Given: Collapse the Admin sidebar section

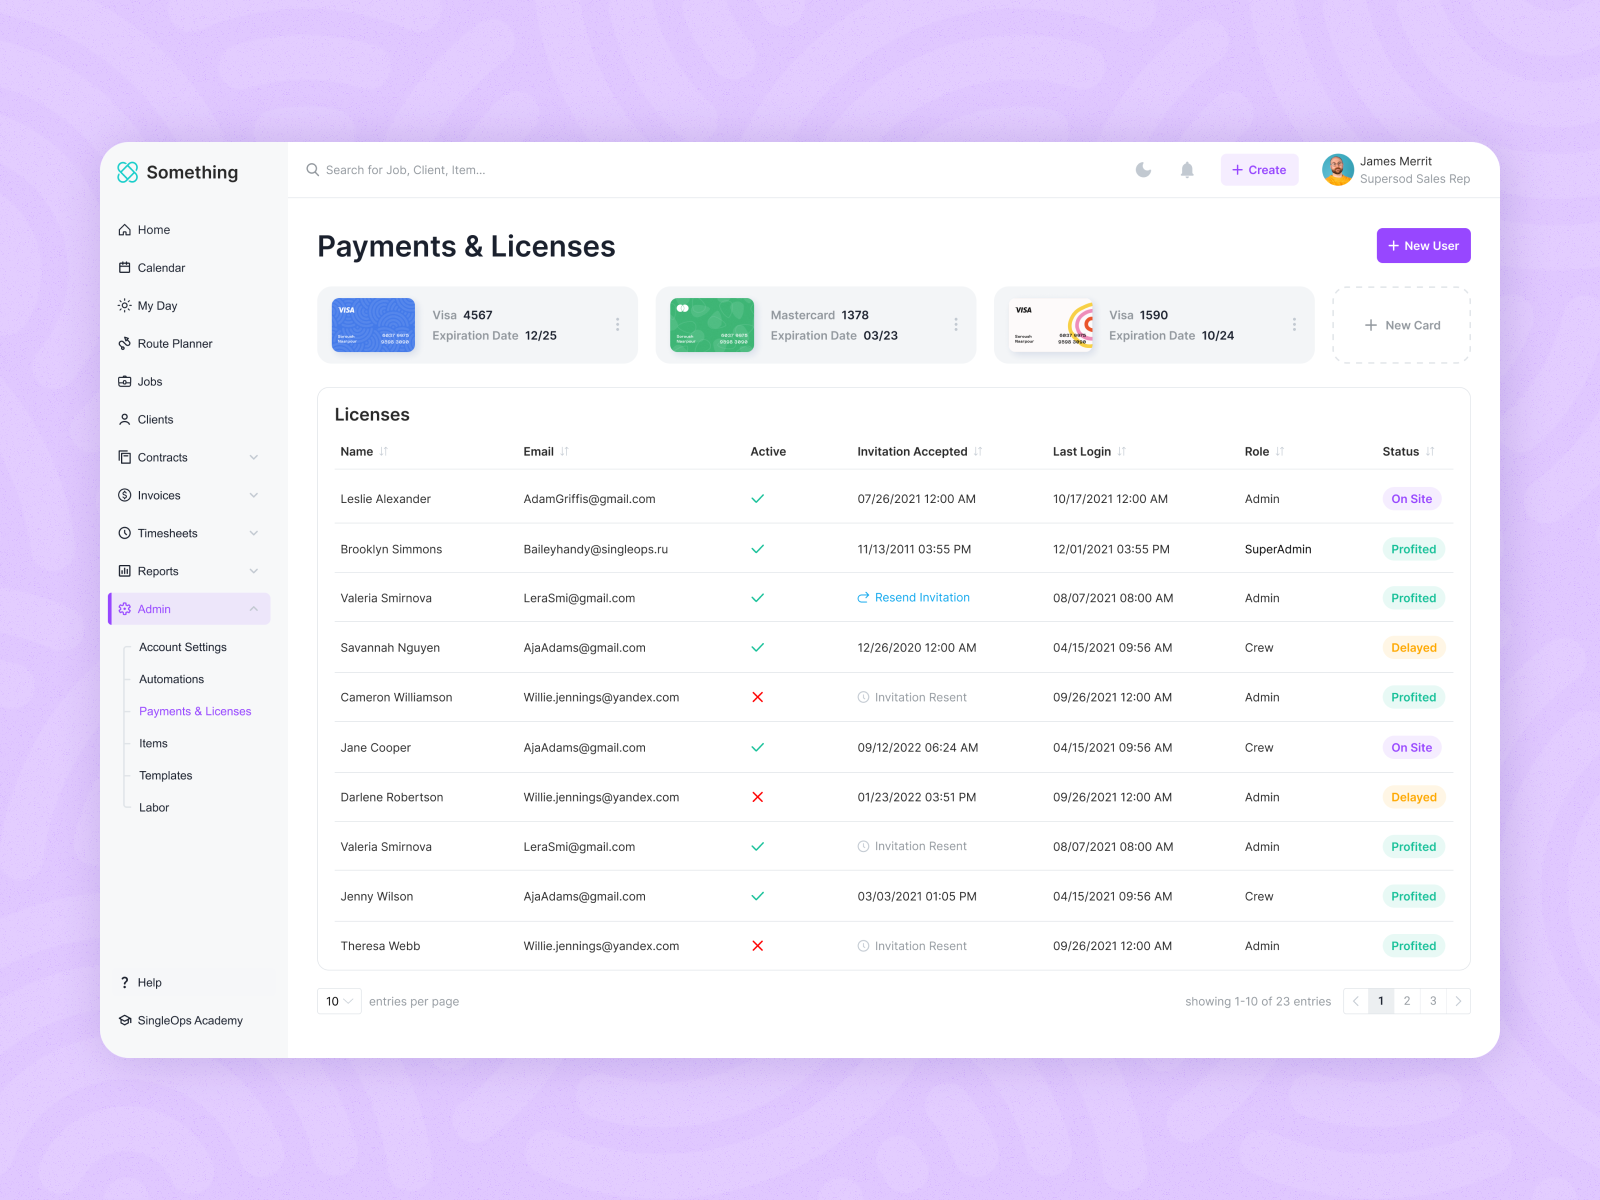Looking at the screenshot, I should pos(254,608).
